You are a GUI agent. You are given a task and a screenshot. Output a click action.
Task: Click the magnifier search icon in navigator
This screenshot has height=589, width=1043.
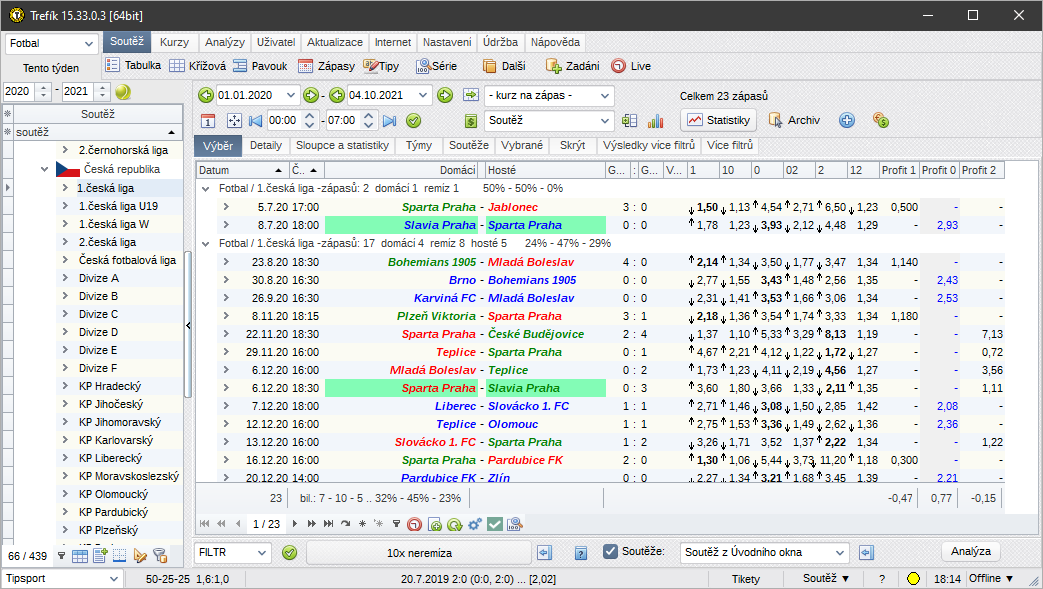click(x=514, y=524)
